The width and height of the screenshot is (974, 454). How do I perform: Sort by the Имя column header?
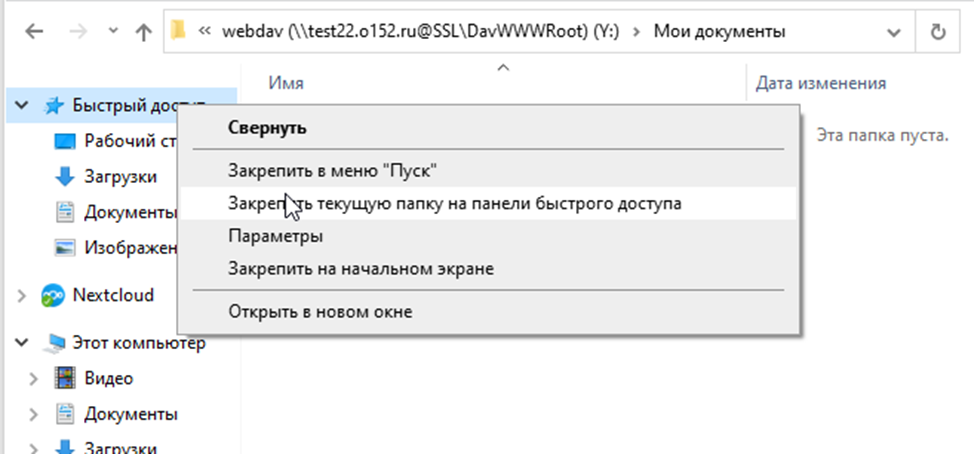point(286,84)
